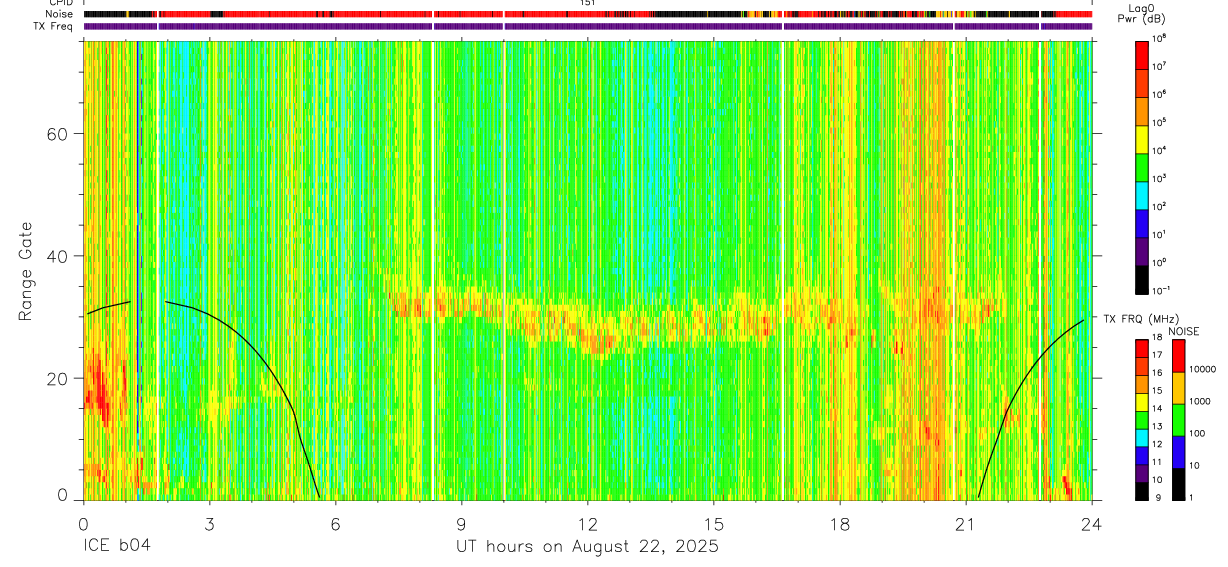The height and width of the screenshot is (567, 1228).
Task: Click the '9' tick label on the x-axis
Action: click(461, 523)
